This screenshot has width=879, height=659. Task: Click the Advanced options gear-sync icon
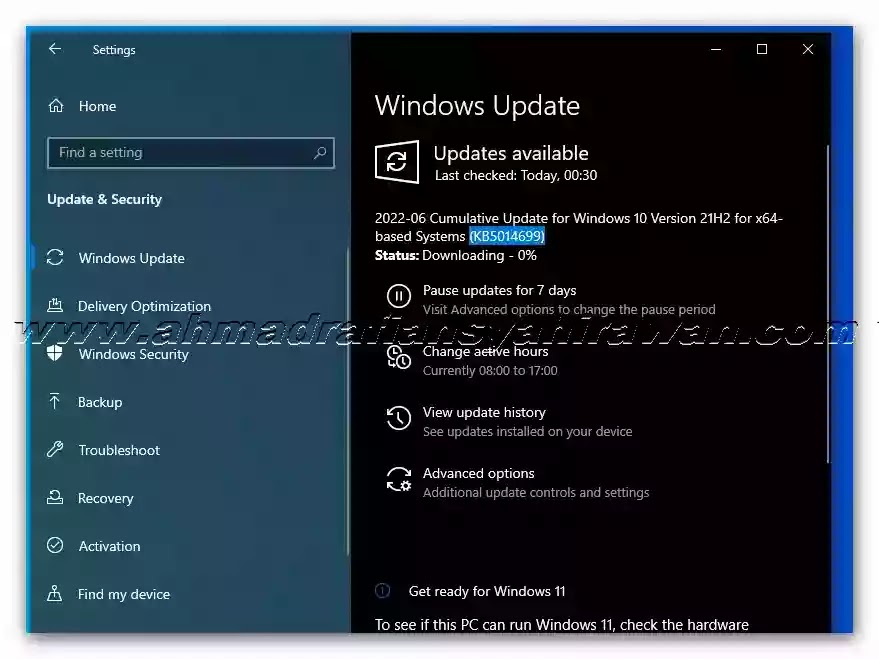coord(398,480)
